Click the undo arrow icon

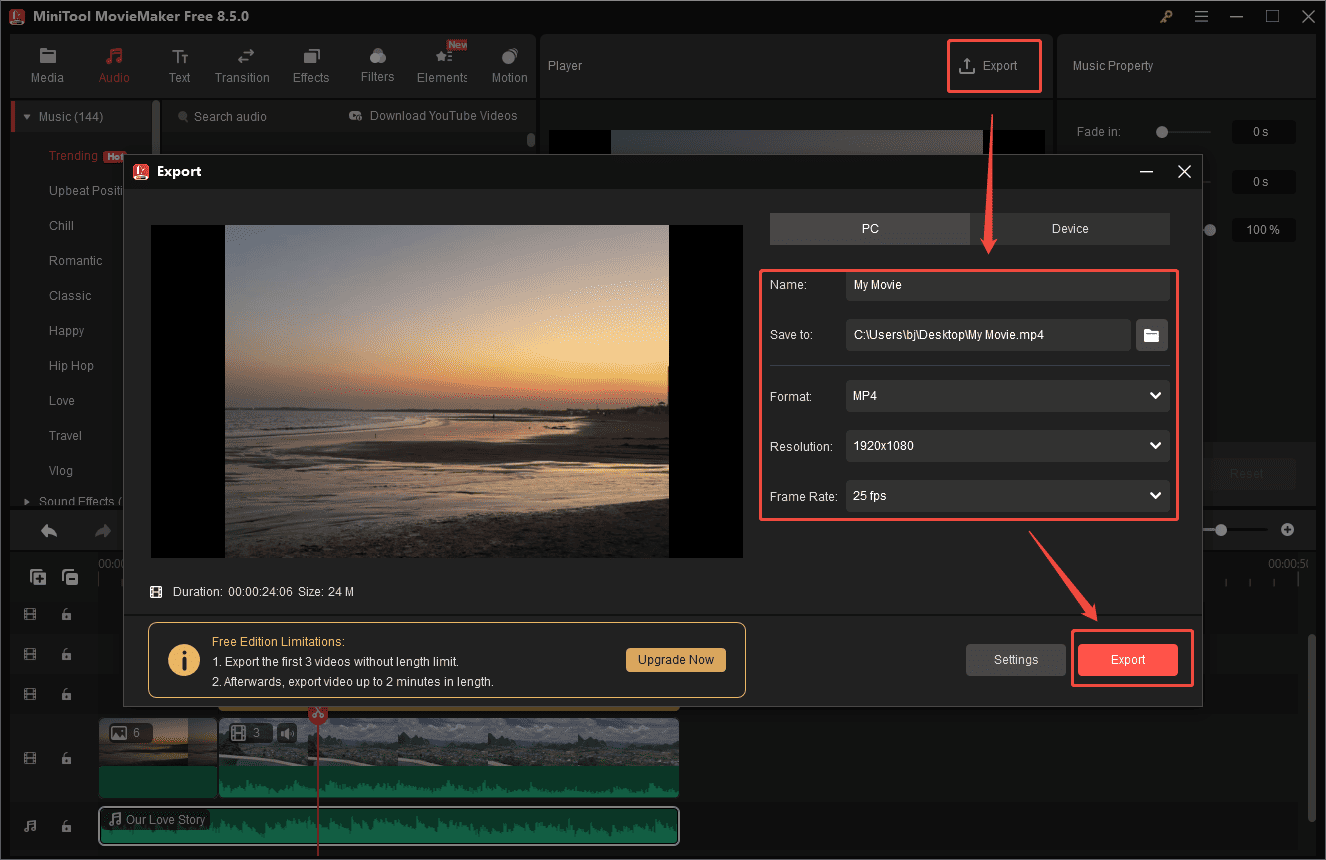pyautogui.click(x=48, y=529)
